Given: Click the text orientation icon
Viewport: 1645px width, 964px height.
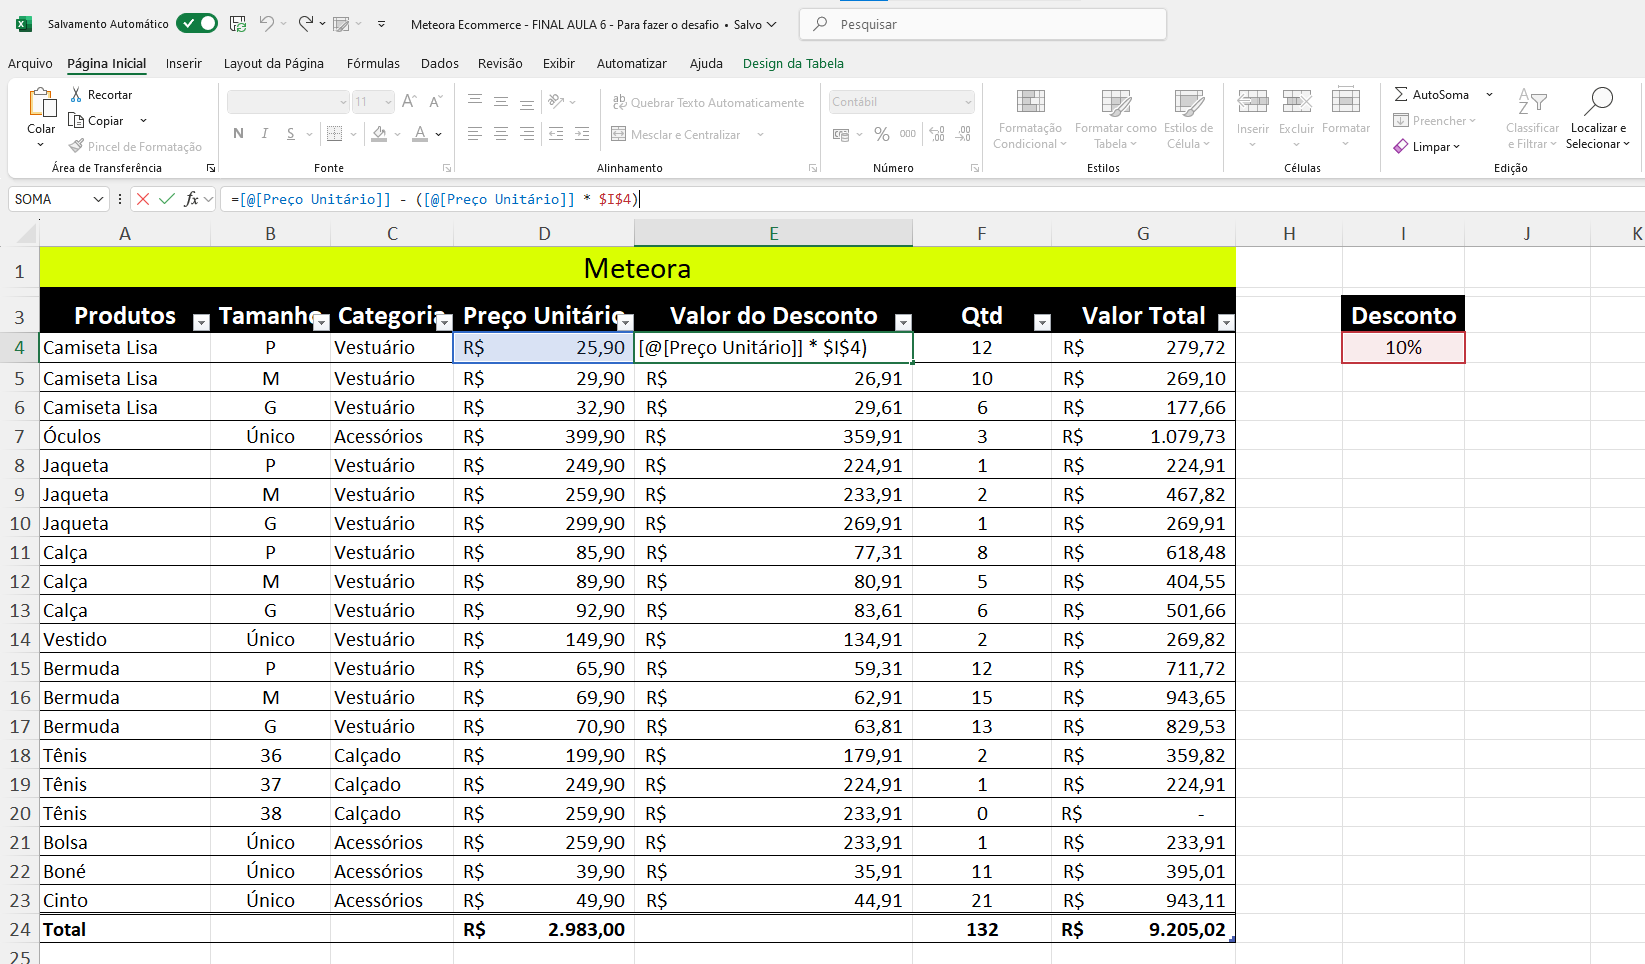Looking at the screenshot, I should 557,101.
